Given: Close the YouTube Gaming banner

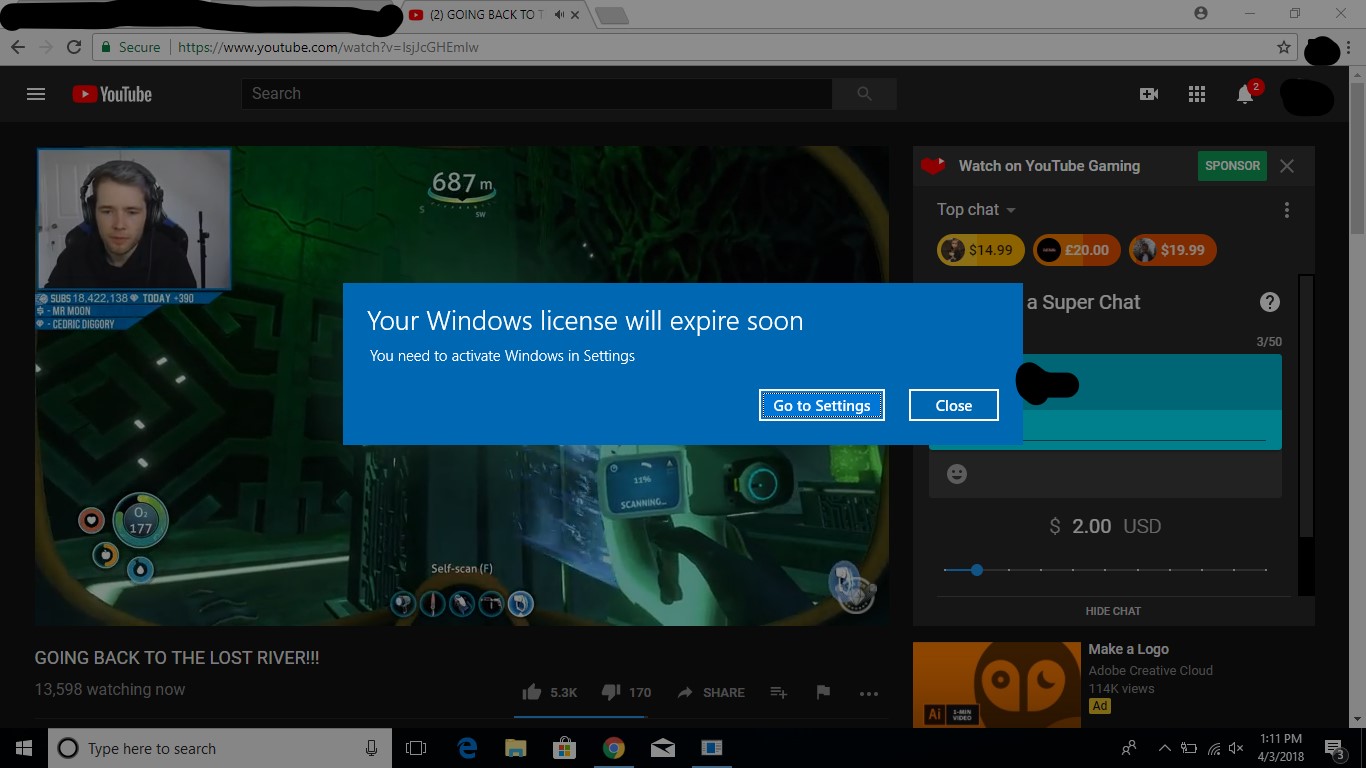Looking at the screenshot, I should (1287, 166).
